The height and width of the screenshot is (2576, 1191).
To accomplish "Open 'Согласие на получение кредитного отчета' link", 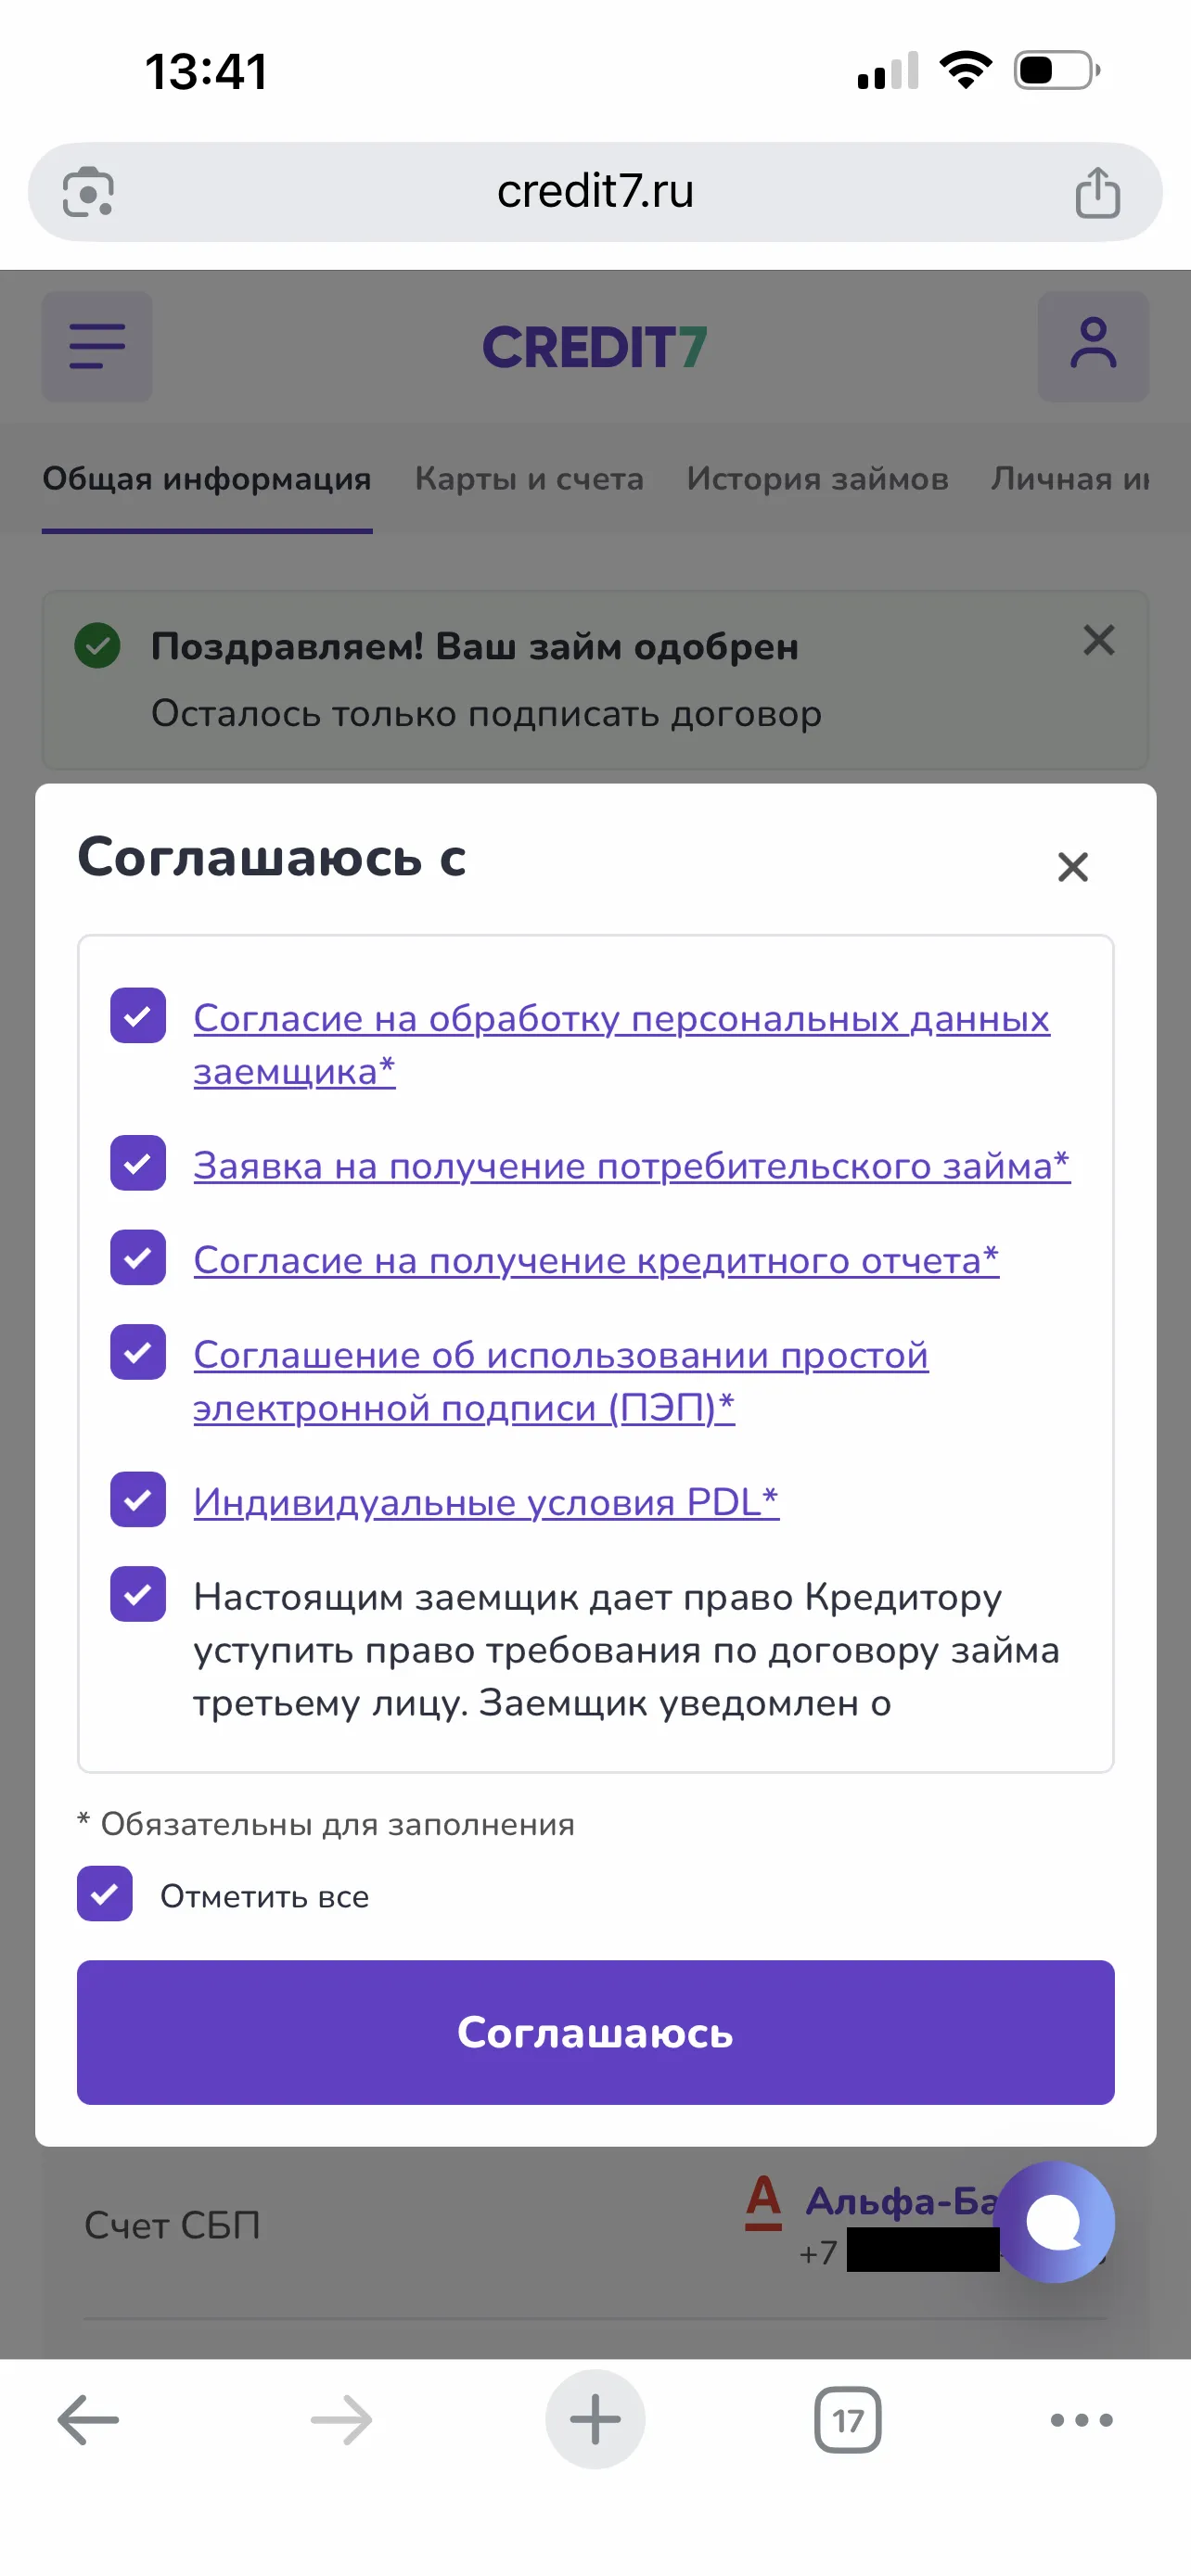I will coord(596,1260).
